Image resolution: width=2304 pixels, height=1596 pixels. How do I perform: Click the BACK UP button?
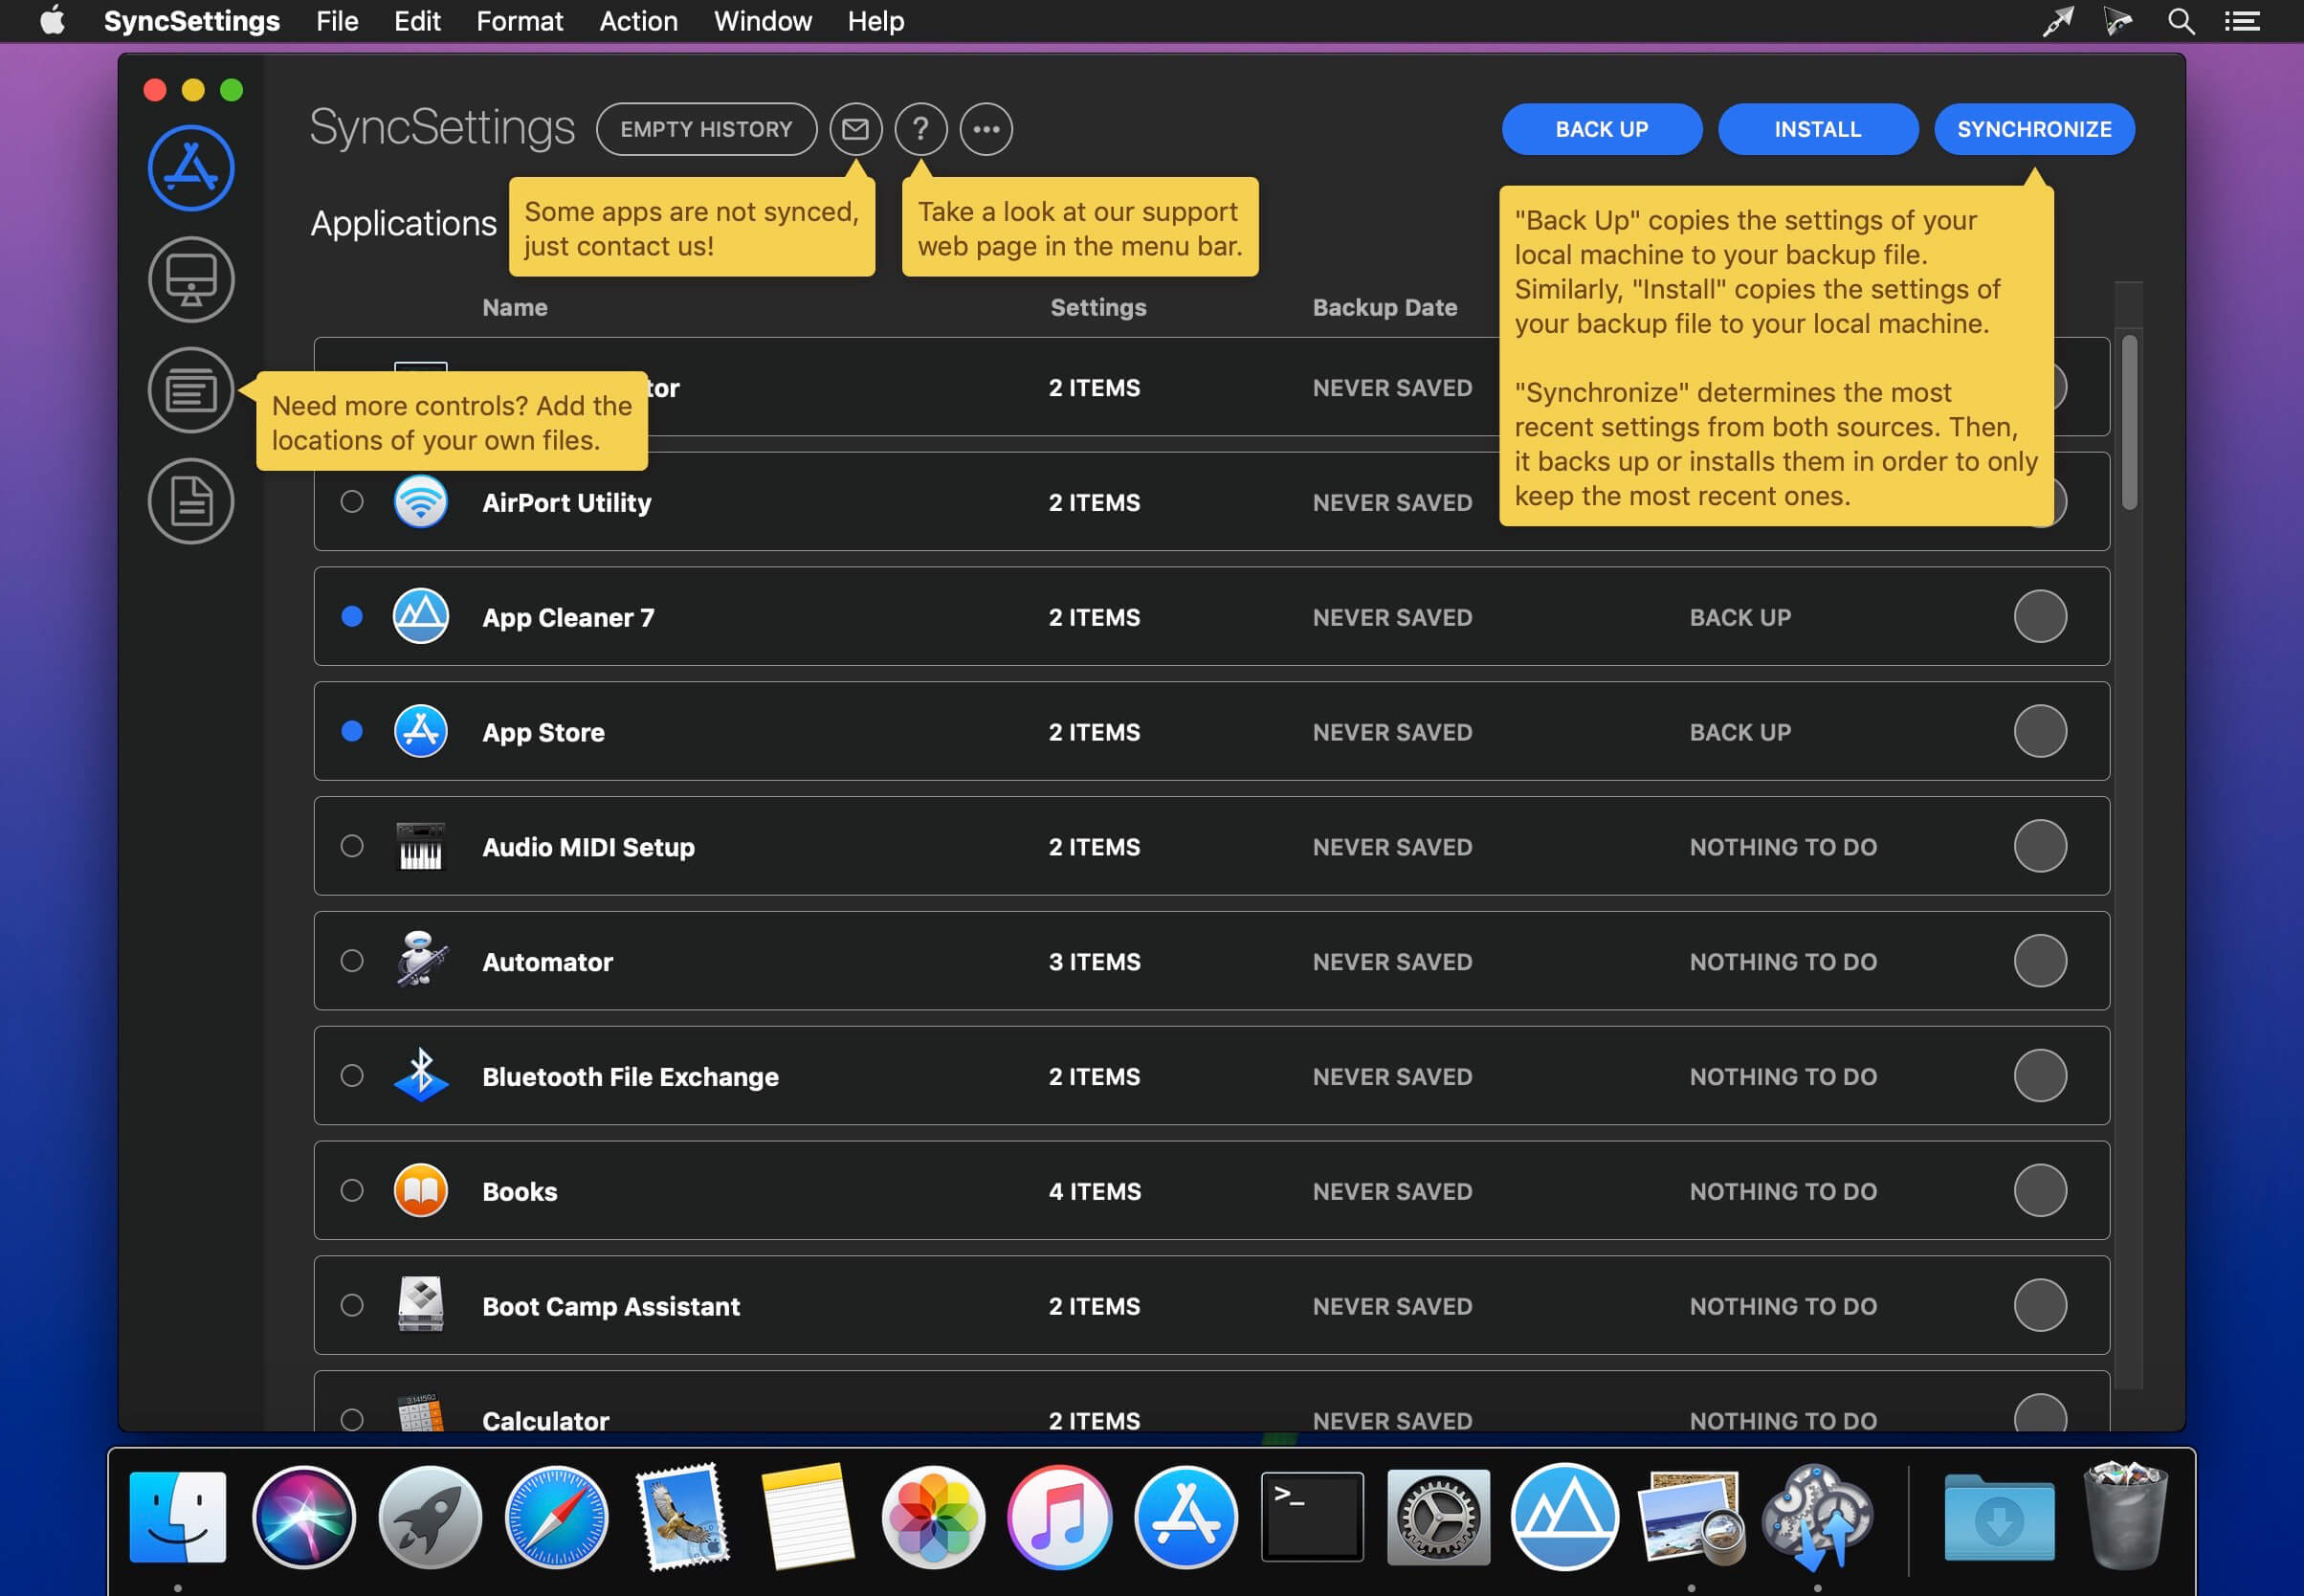point(1601,129)
